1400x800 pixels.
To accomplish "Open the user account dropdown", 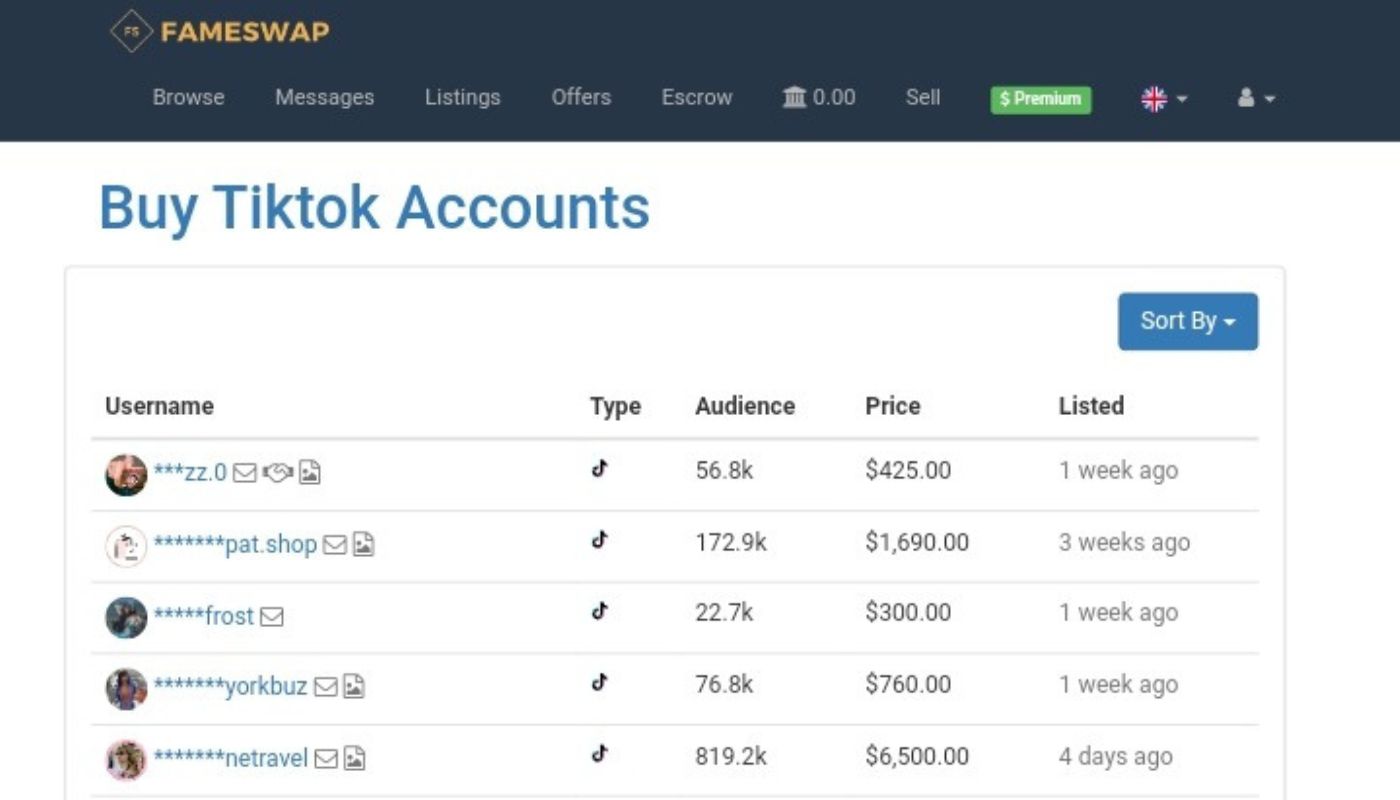I will pyautogui.click(x=1256, y=98).
